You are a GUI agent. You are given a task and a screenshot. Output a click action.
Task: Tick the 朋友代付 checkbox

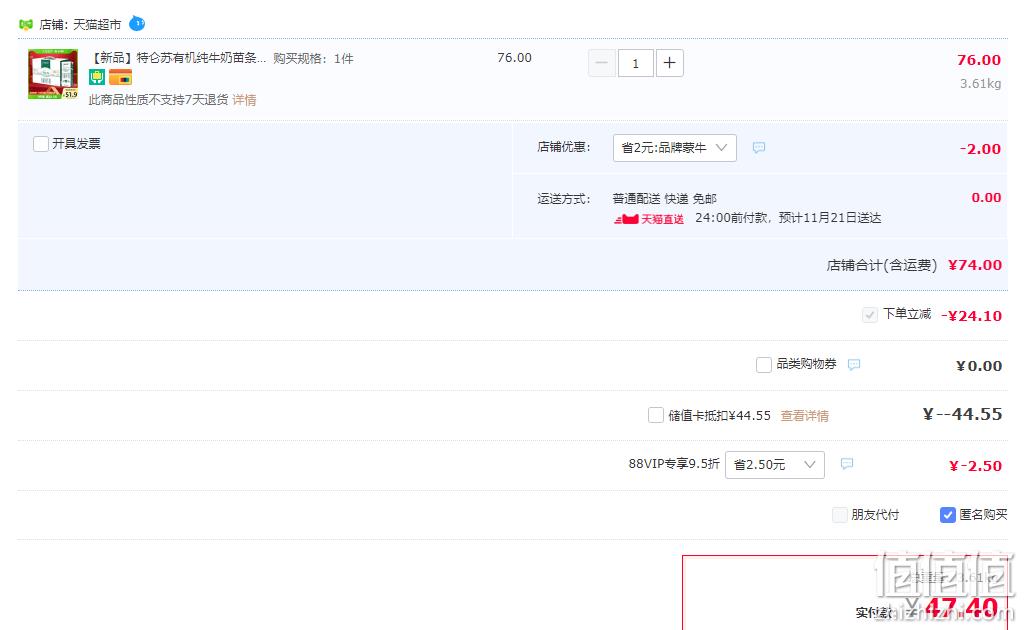(840, 515)
